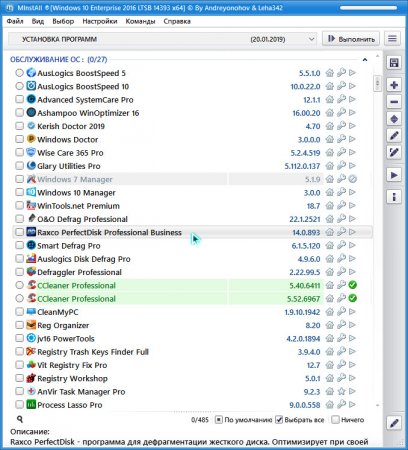Screen dimensions: 408x450
Task: Open the Настройки menu
Action: point(100,21)
